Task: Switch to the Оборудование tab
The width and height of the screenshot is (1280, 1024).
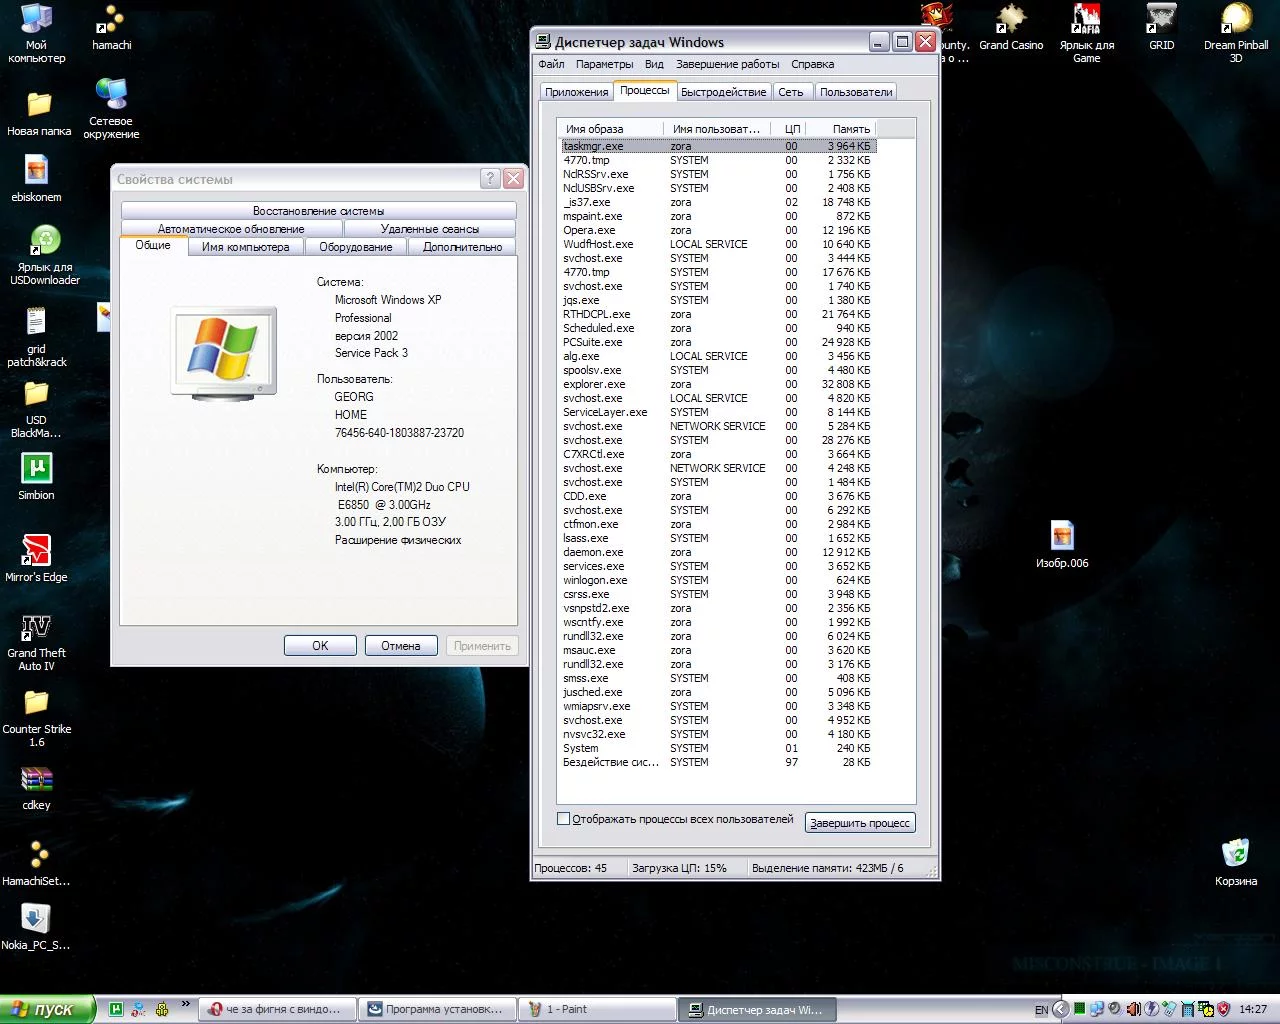Action: (x=355, y=247)
